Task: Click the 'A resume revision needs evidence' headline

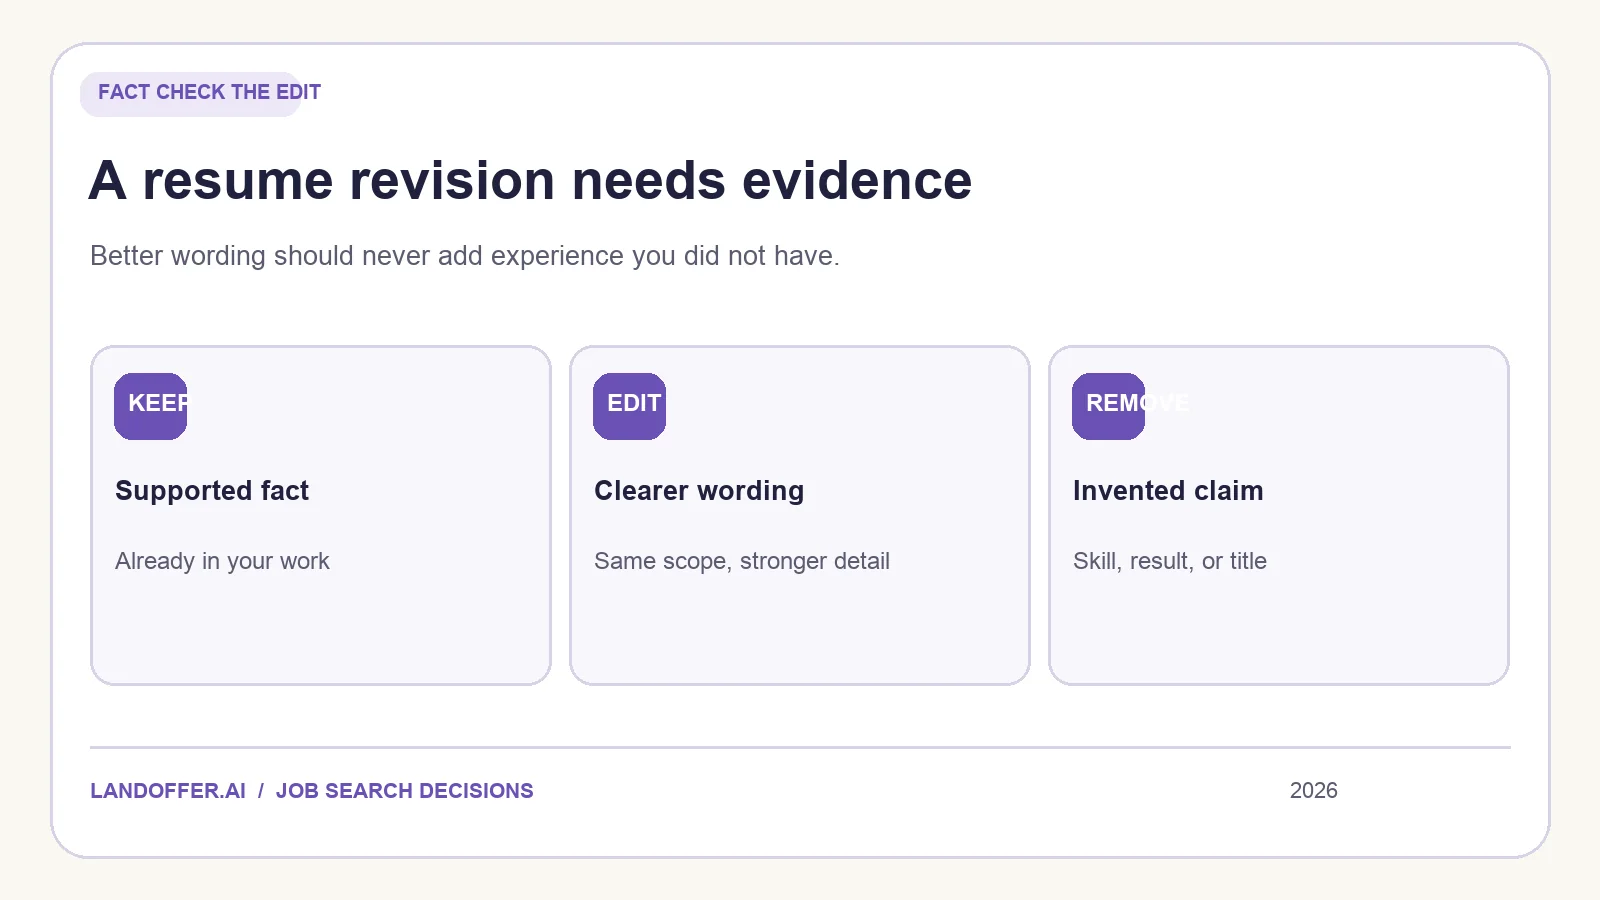Action: pyautogui.click(x=530, y=181)
